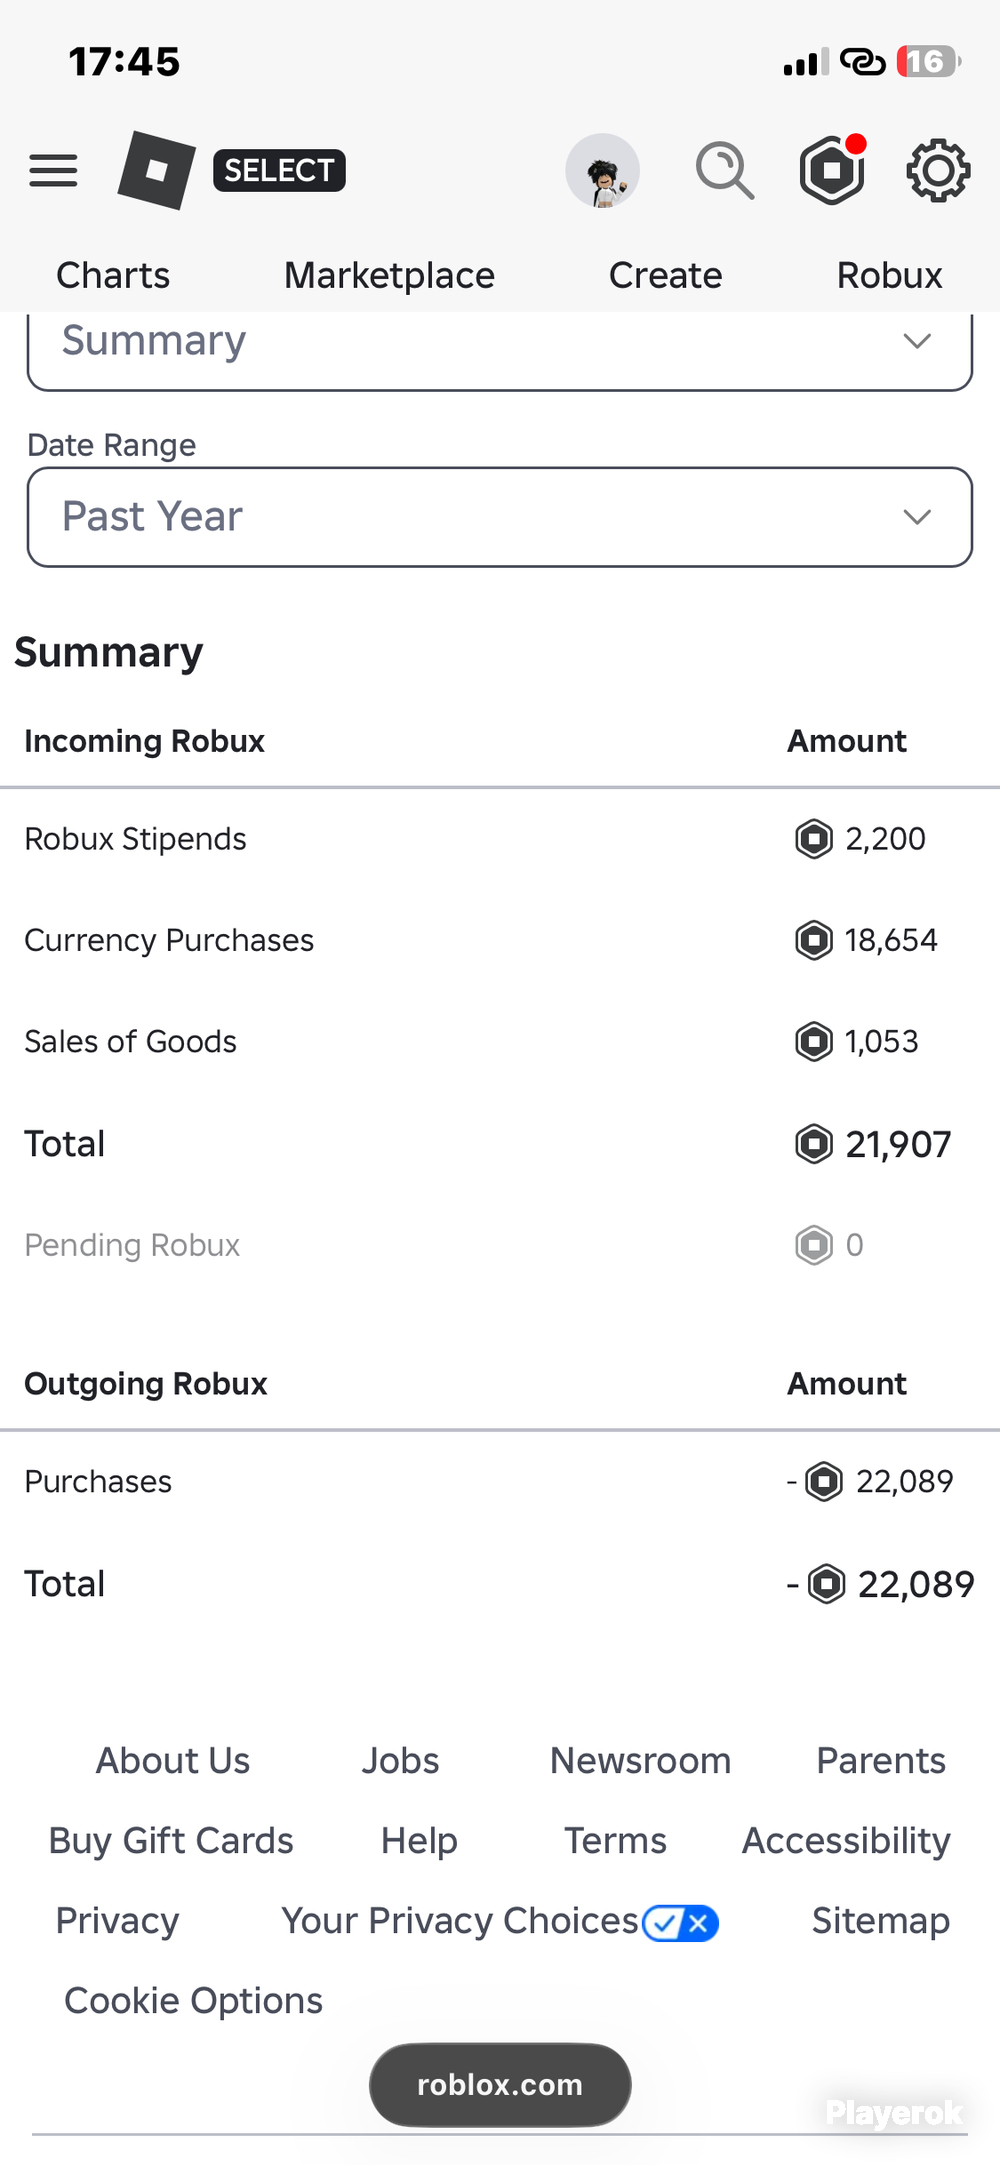Open the Cookie Options link
The width and height of the screenshot is (1000, 2165).
pyautogui.click(x=193, y=2001)
